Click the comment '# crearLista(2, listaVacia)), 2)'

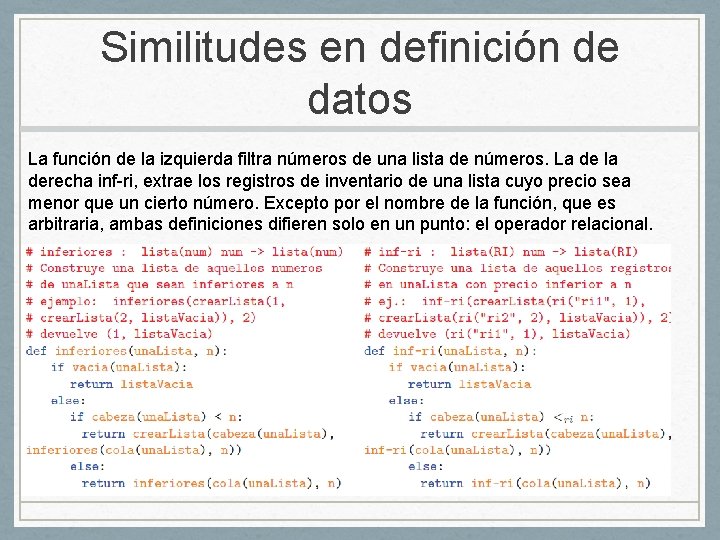tap(141, 318)
